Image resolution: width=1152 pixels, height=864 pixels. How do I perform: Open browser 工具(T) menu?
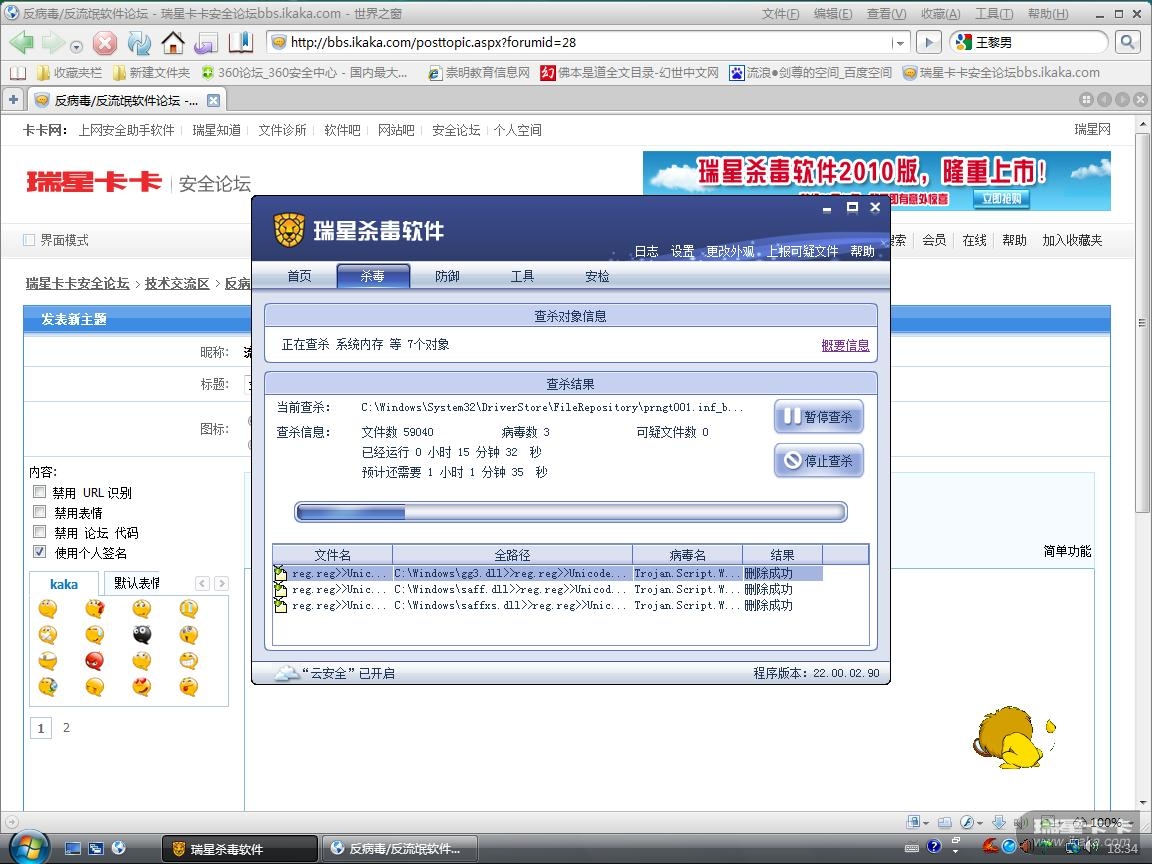(x=994, y=13)
